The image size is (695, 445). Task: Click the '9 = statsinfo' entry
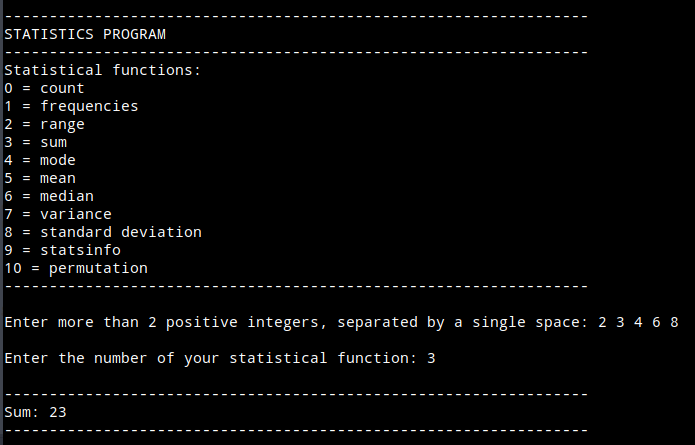62,250
